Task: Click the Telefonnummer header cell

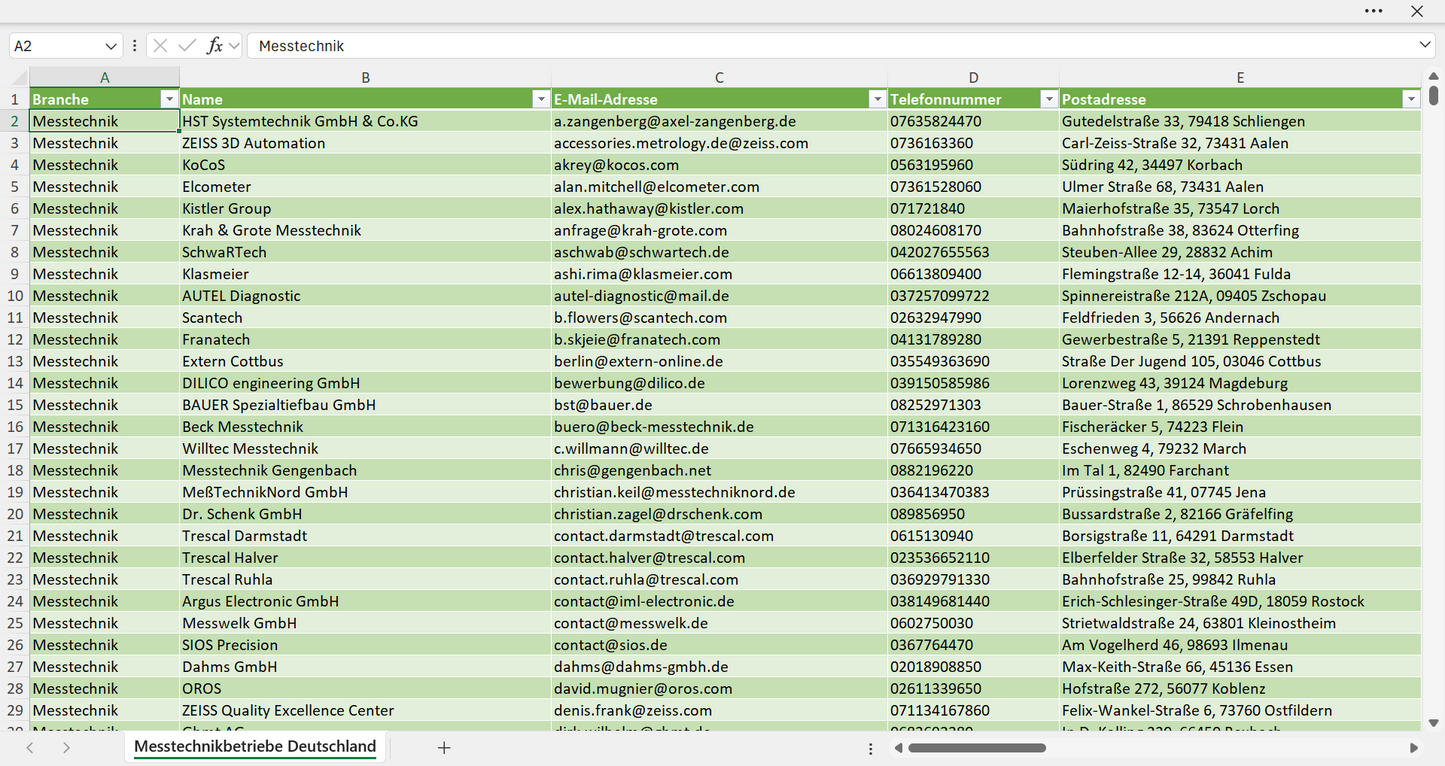Action: 974,99
